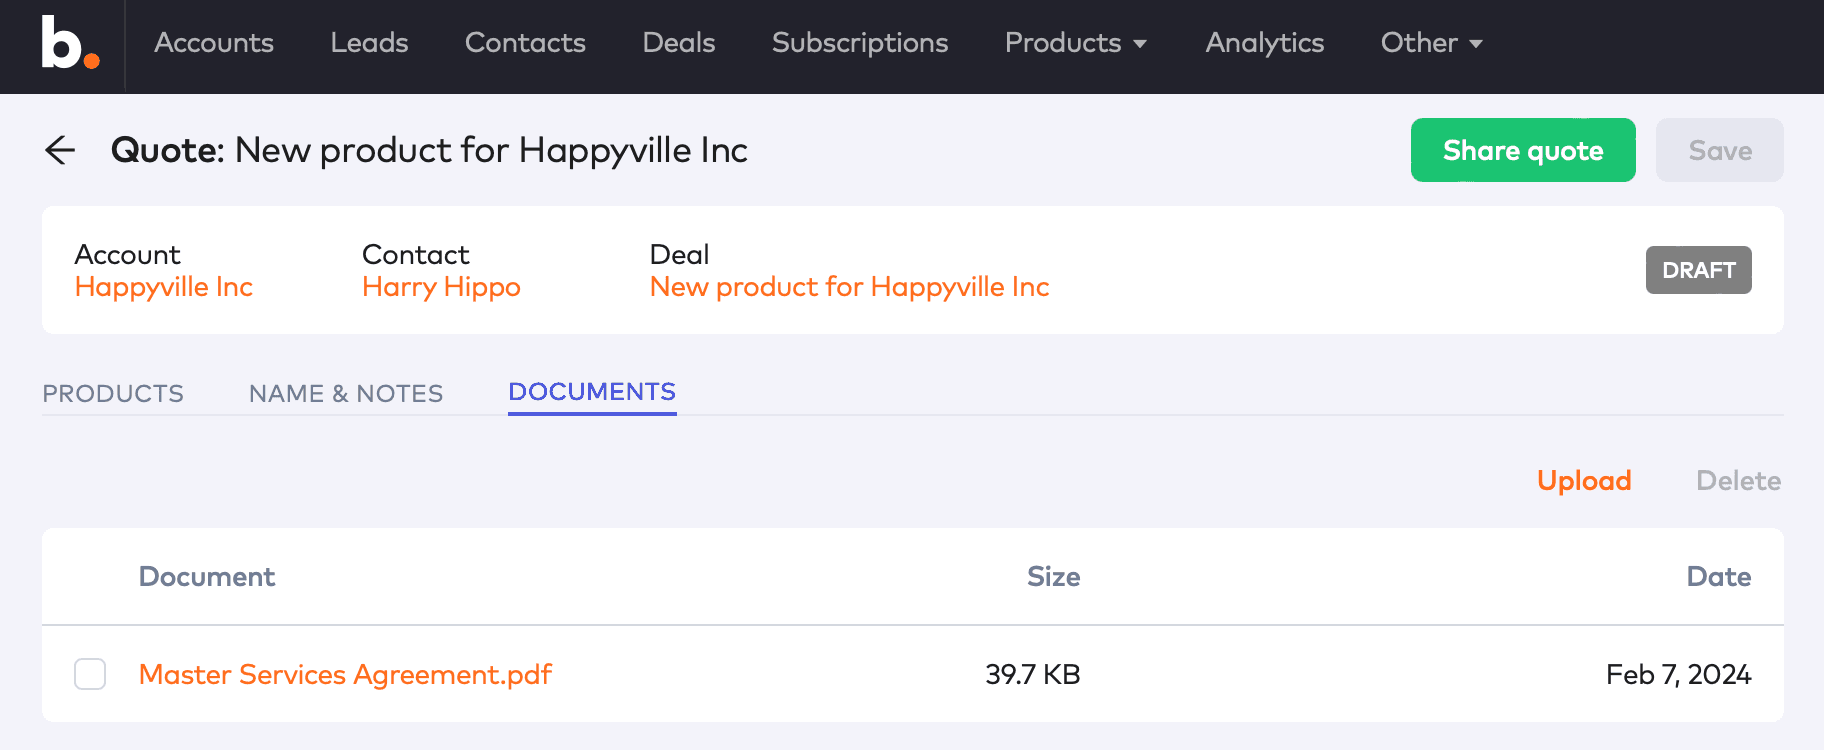The height and width of the screenshot is (750, 1824).
Task: Go to the Accounts menu
Action: tap(214, 43)
